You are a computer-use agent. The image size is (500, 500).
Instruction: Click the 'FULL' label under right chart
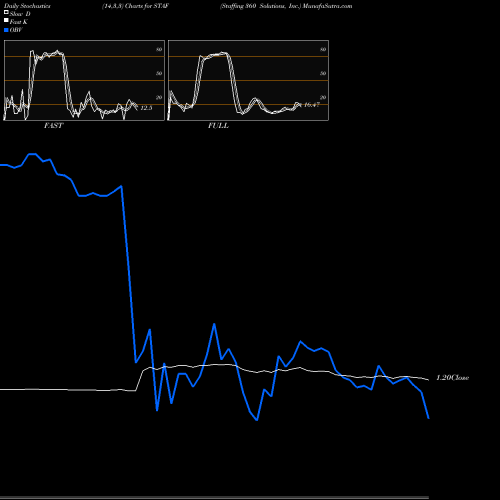pos(218,126)
